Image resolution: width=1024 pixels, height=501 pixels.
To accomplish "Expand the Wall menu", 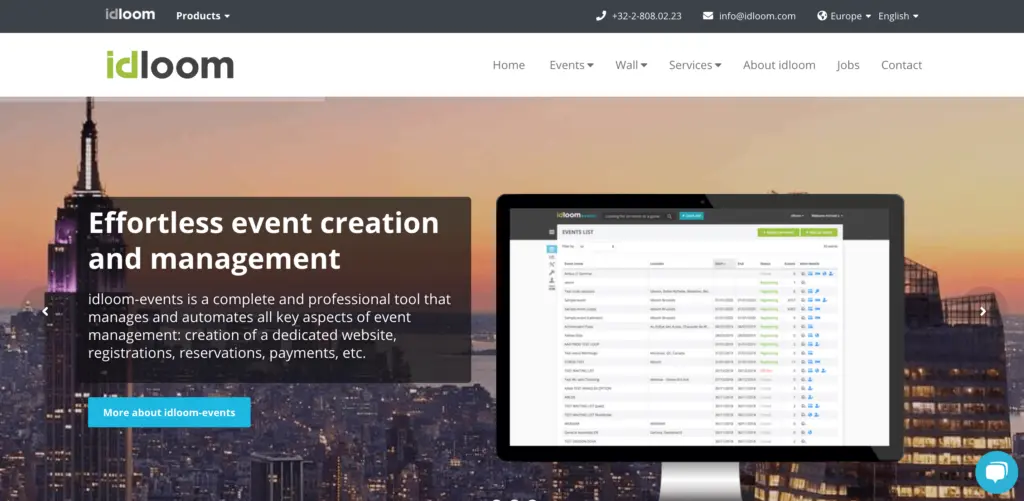I will click(x=631, y=65).
